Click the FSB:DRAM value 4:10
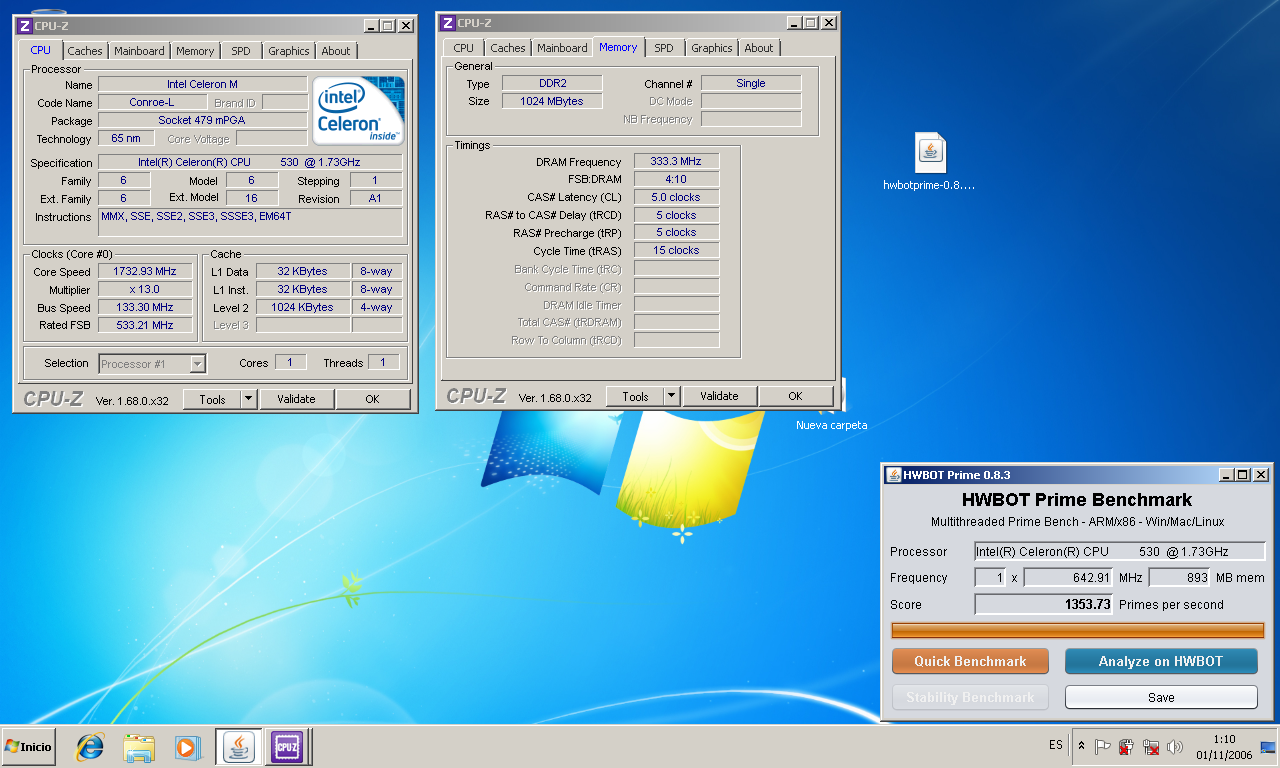The image size is (1280, 768). (x=676, y=180)
